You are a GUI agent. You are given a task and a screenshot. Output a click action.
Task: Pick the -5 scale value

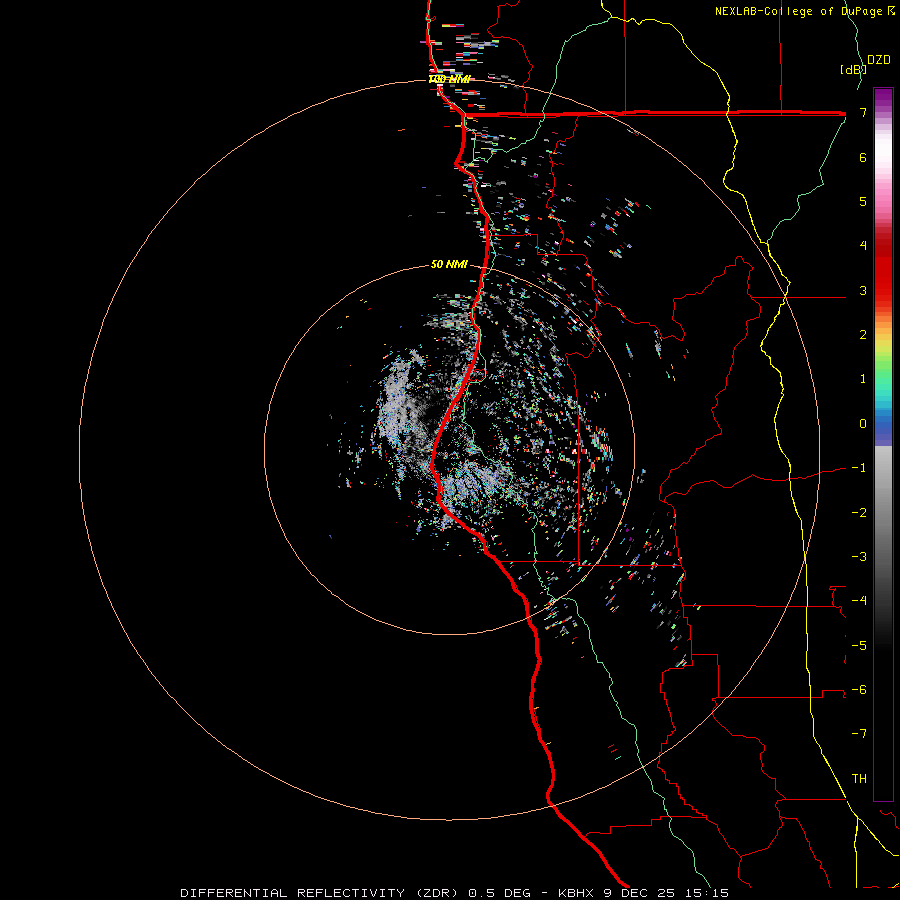tap(859, 646)
